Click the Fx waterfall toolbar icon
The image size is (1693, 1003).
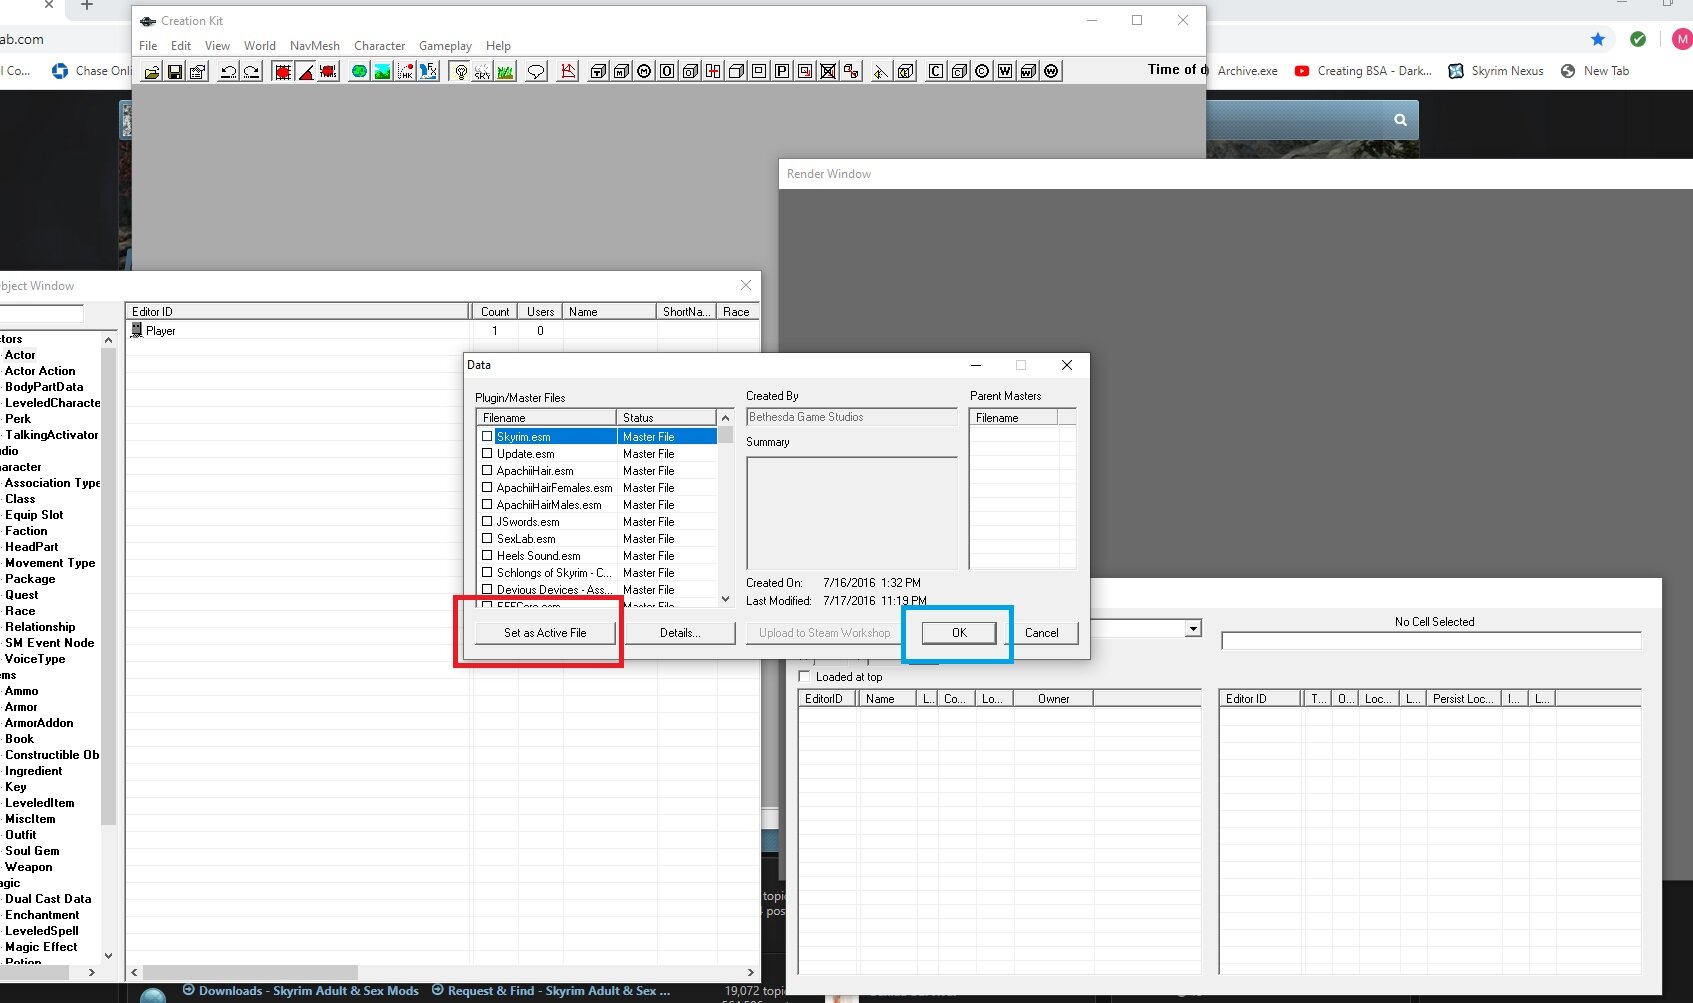click(428, 71)
